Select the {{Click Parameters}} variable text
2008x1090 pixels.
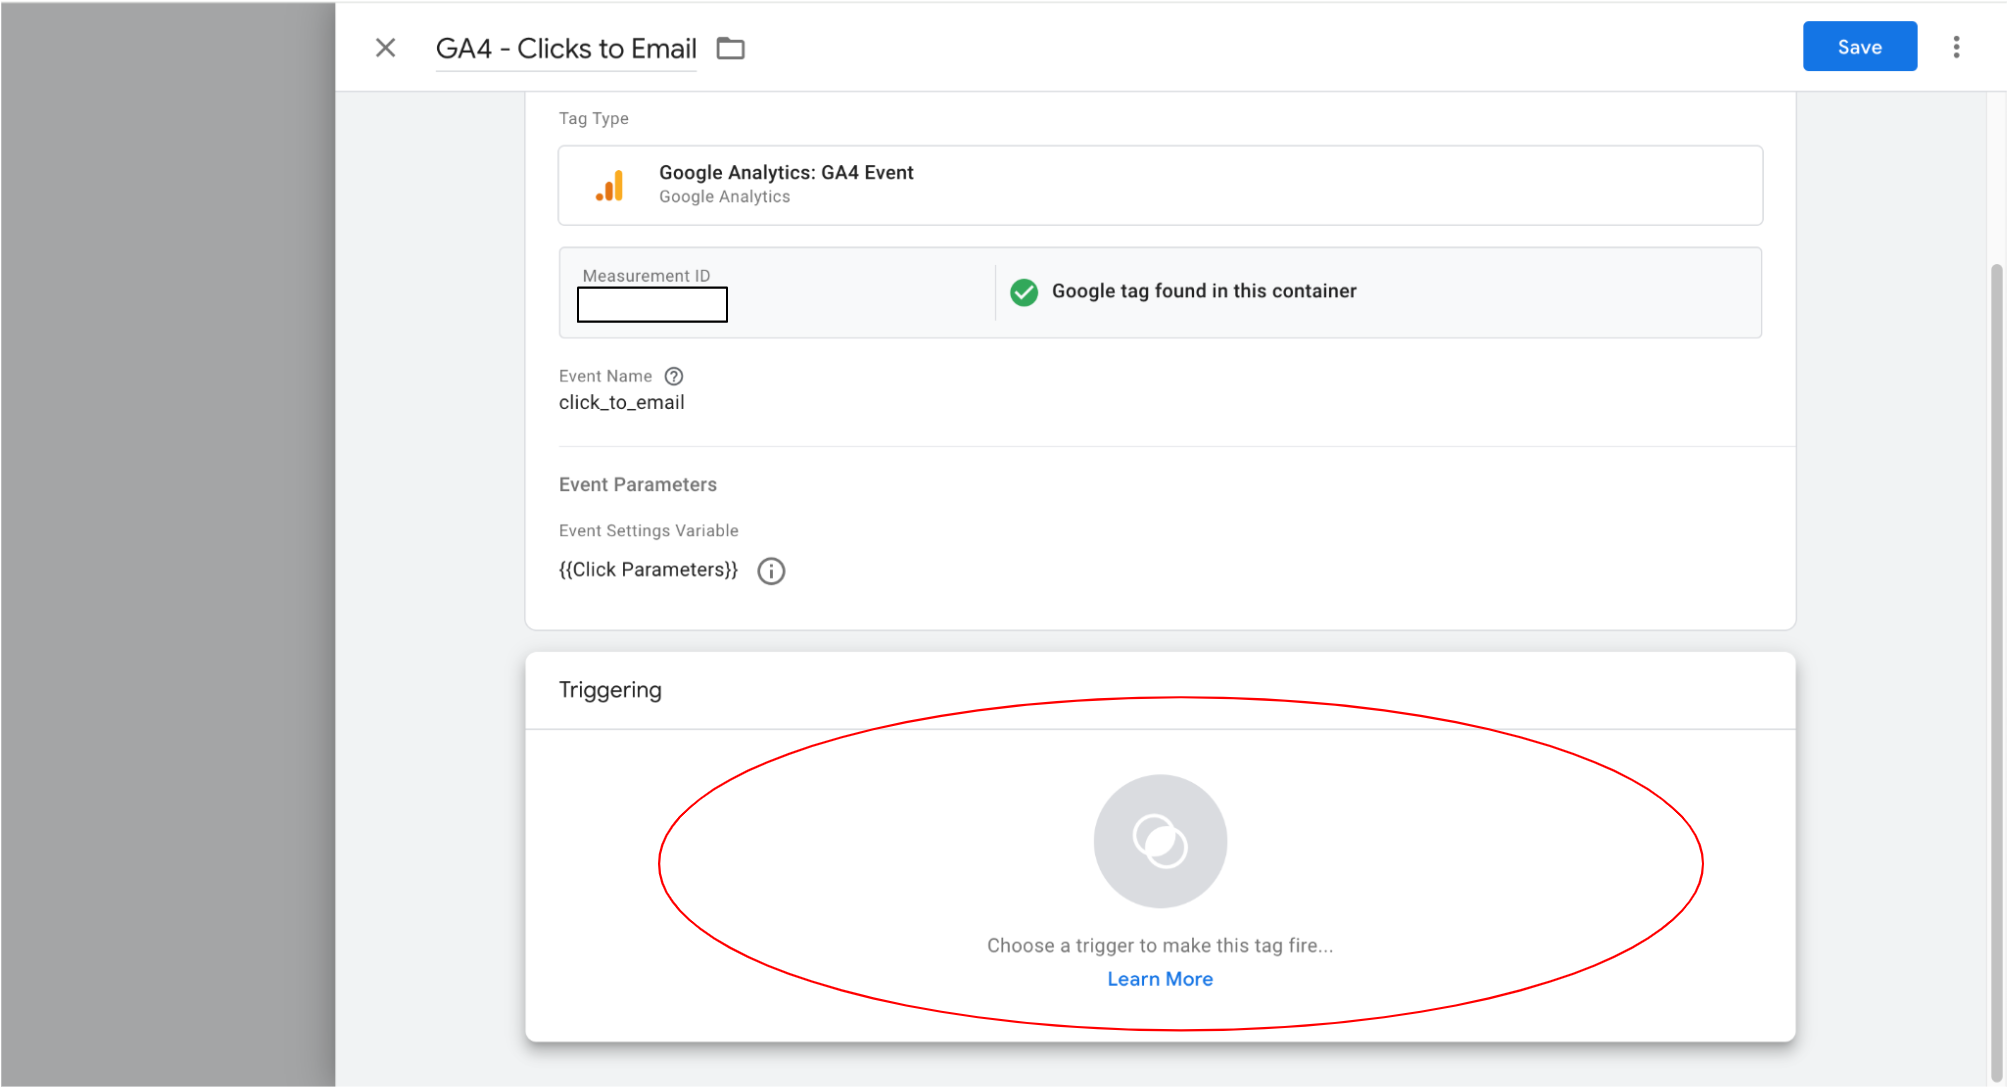[648, 570]
